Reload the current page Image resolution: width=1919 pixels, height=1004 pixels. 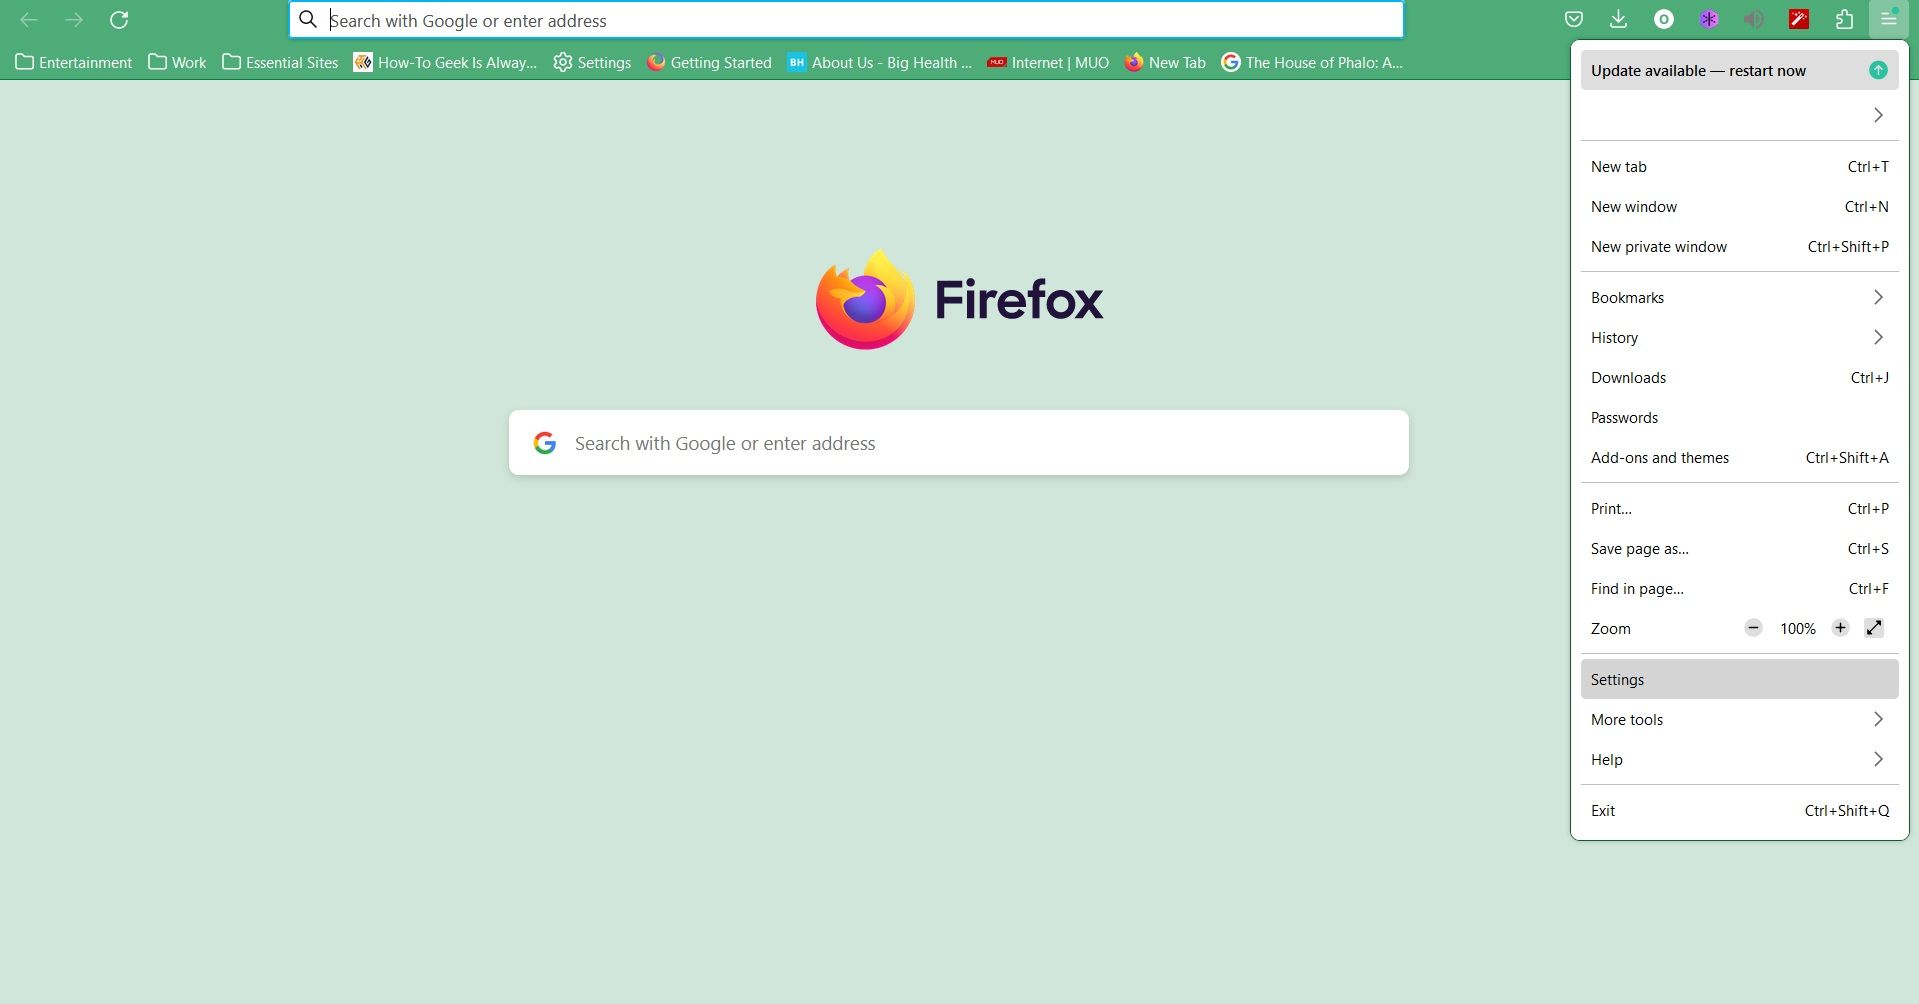click(120, 20)
